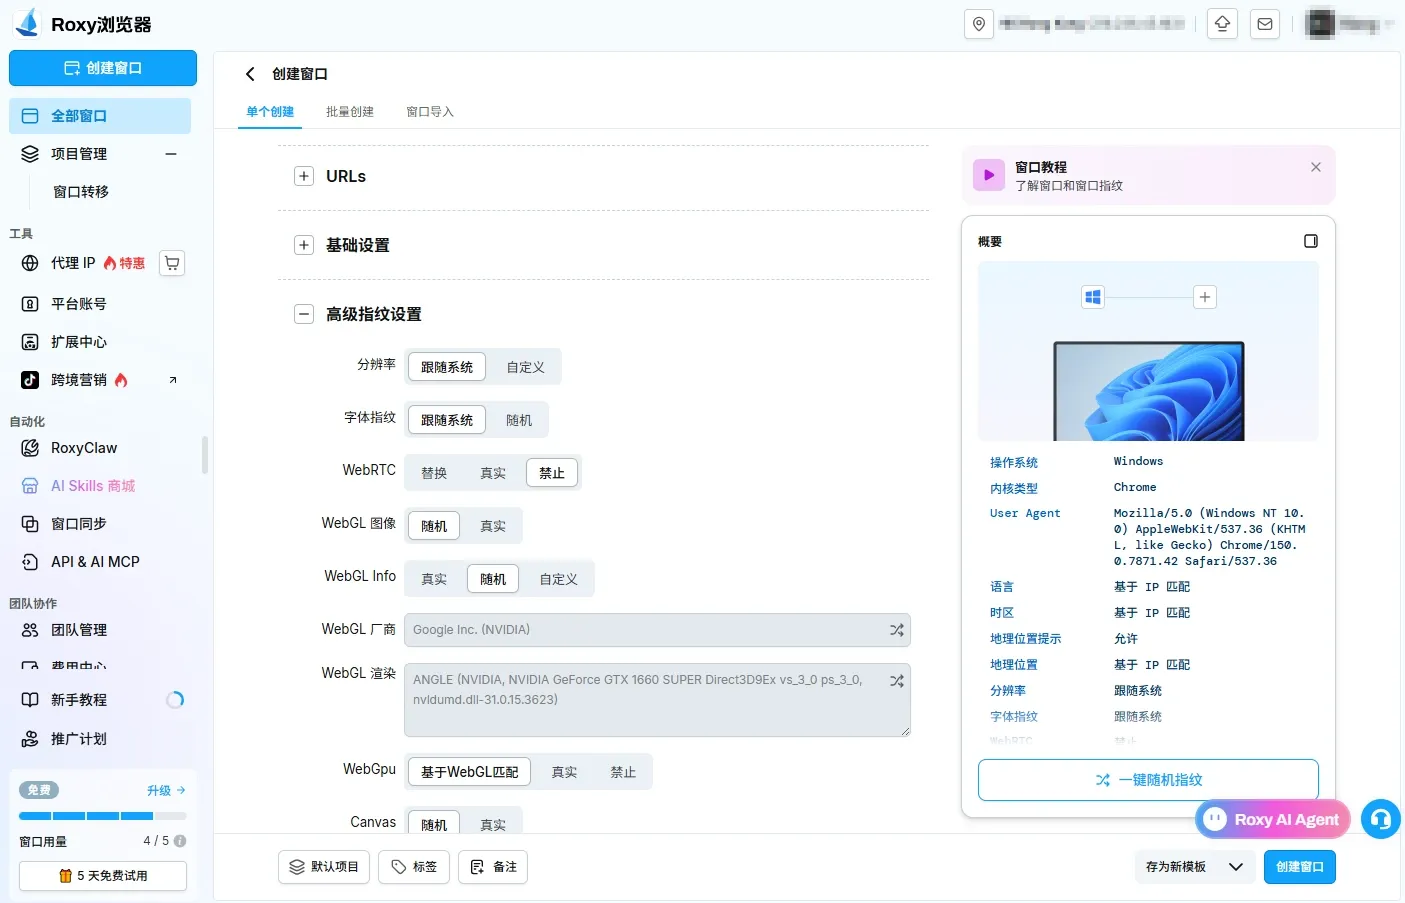Viewport: 1405px width, 903px height.
Task: Expand the URLs section
Action: [x=304, y=176]
